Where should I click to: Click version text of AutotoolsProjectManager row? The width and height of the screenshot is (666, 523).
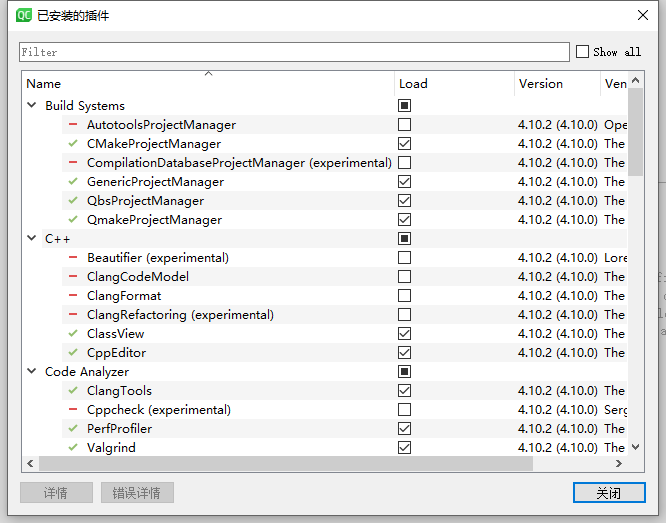point(558,124)
